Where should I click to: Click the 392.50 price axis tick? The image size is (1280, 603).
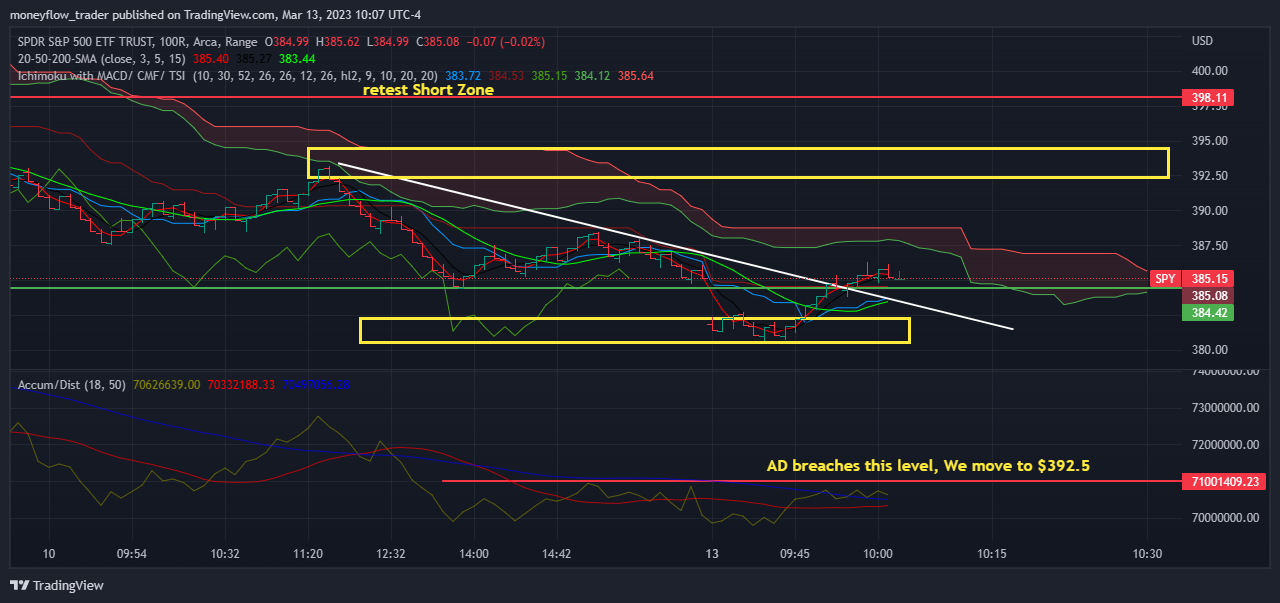(x=1209, y=176)
